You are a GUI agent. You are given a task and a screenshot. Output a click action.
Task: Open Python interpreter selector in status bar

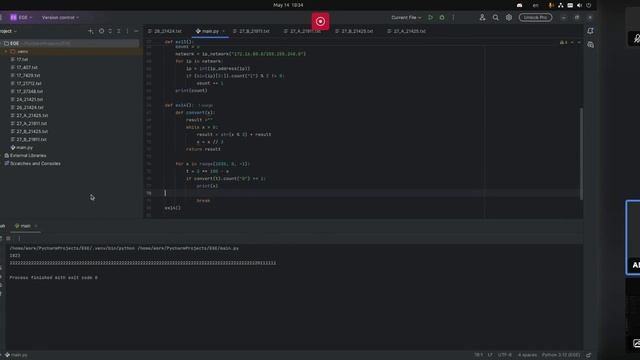pyautogui.click(x=561, y=355)
